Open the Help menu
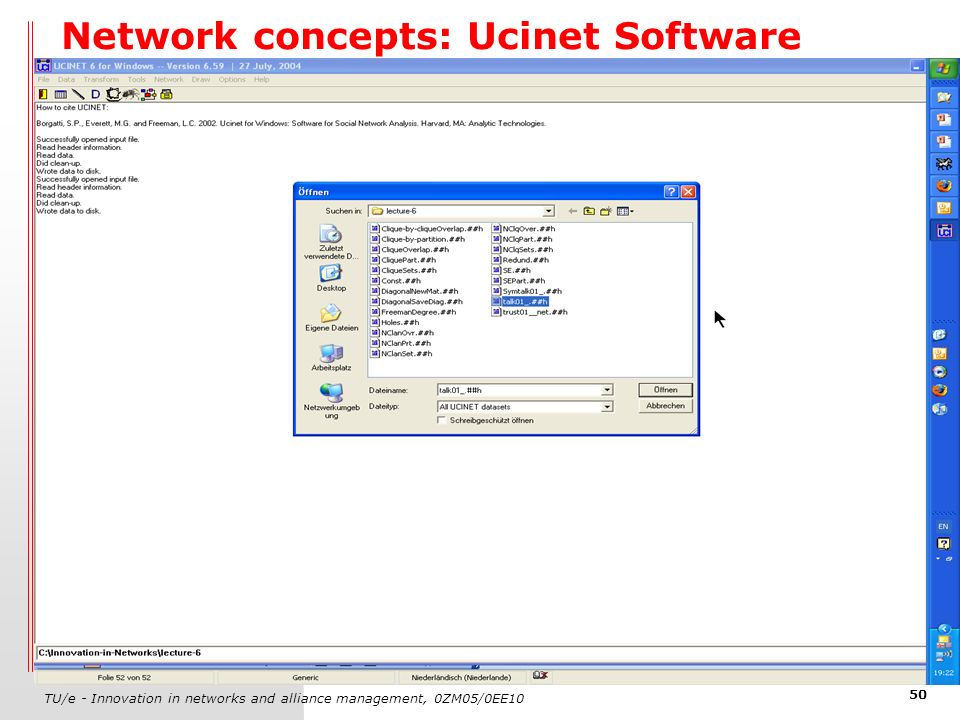Viewport: 960px width, 720px height. pyautogui.click(x=261, y=80)
